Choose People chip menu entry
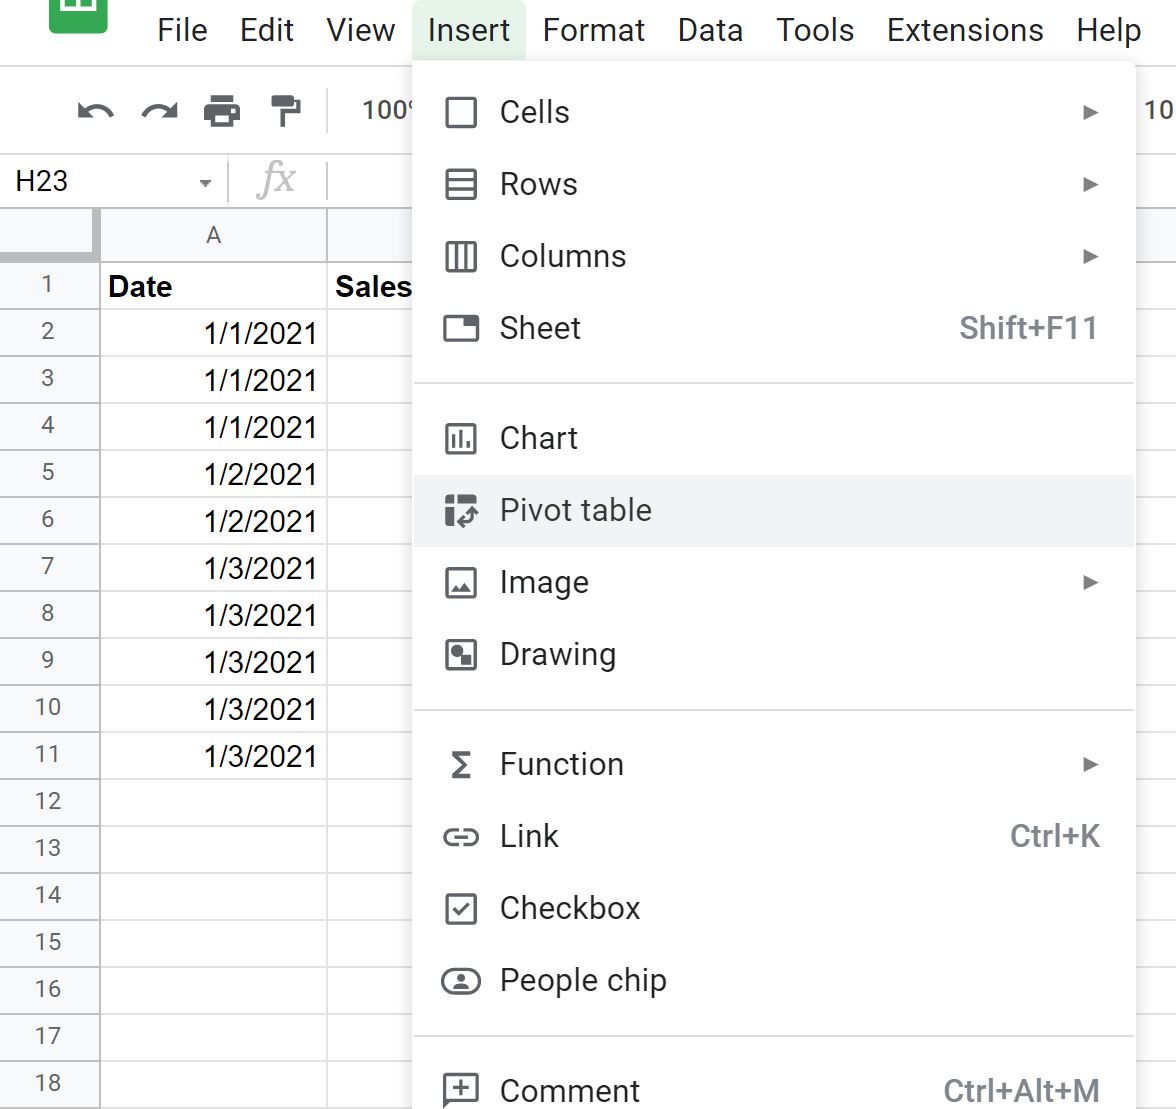The height and width of the screenshot is (1109, 1176). click(x=773, y=981)
